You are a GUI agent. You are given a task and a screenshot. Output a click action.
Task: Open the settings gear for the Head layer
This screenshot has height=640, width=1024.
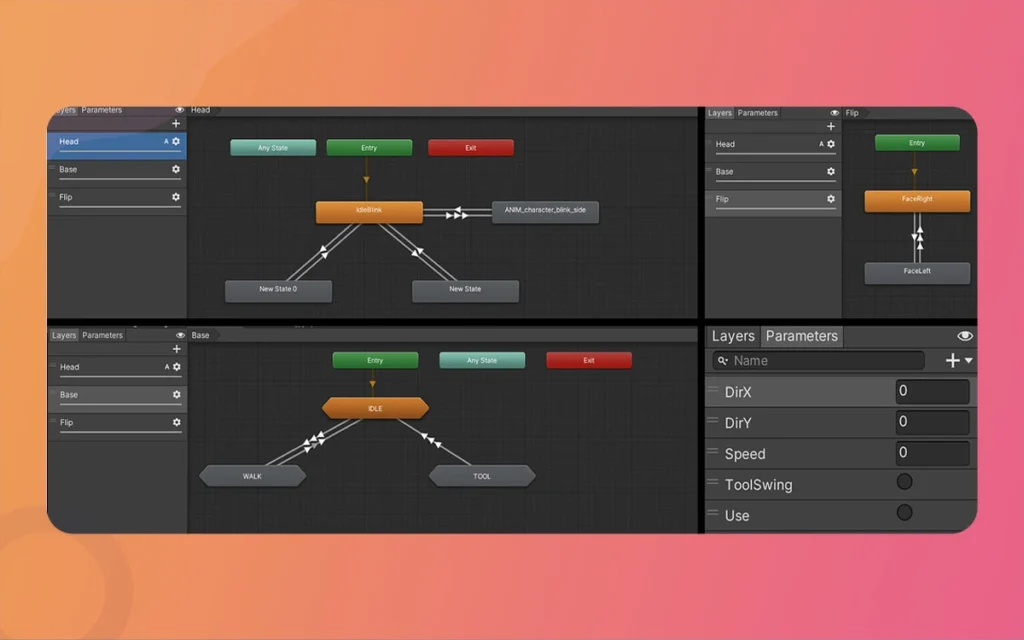pos(176,142)
